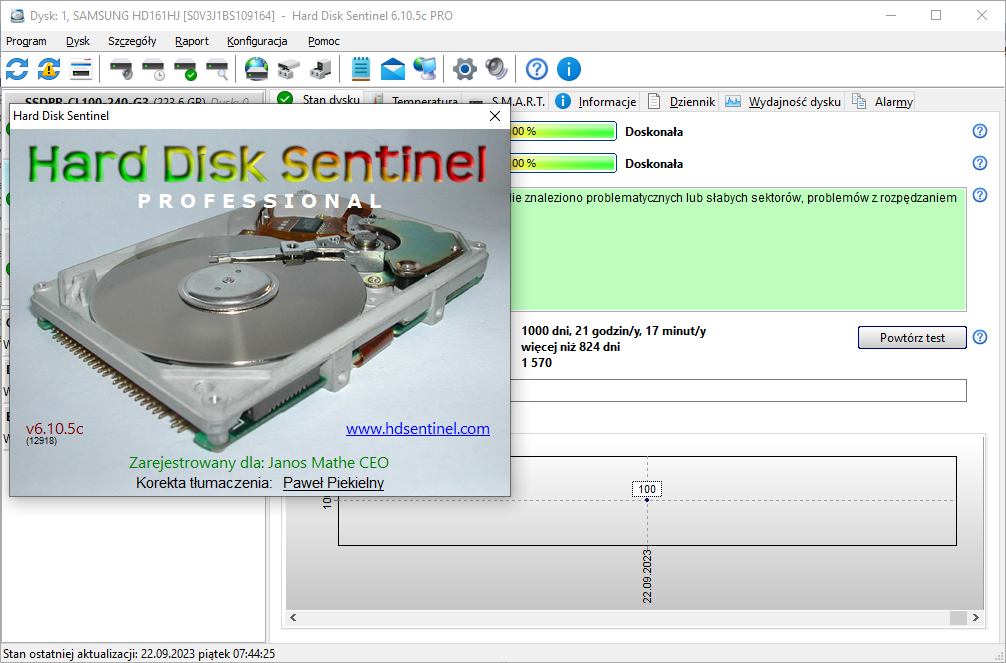
Task: Click the blue envelope e-mail icon
Action: [393, 69]
